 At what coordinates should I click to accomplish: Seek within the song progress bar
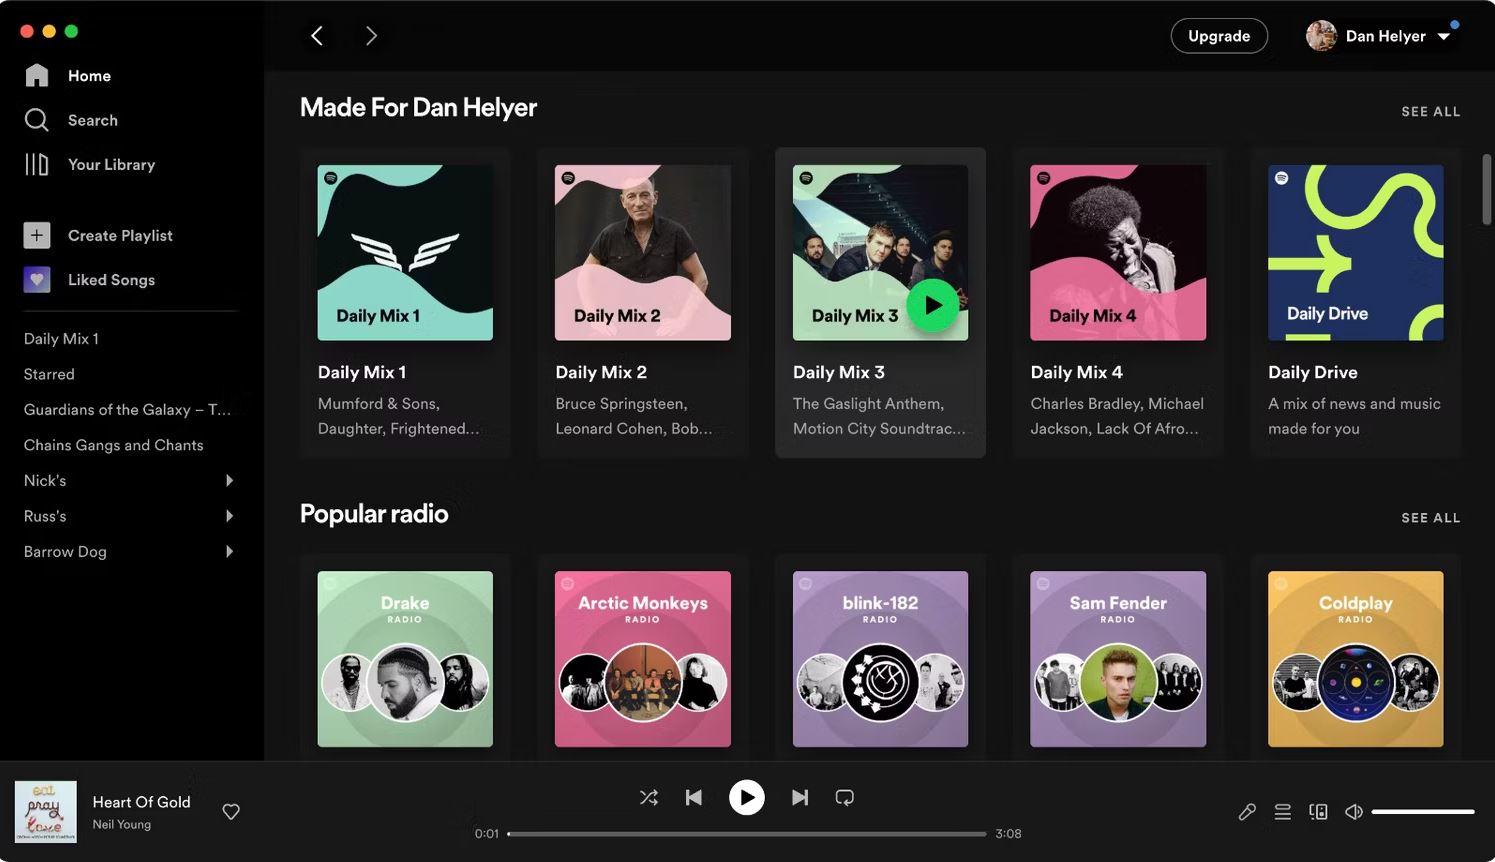click(x=747, y=834)
